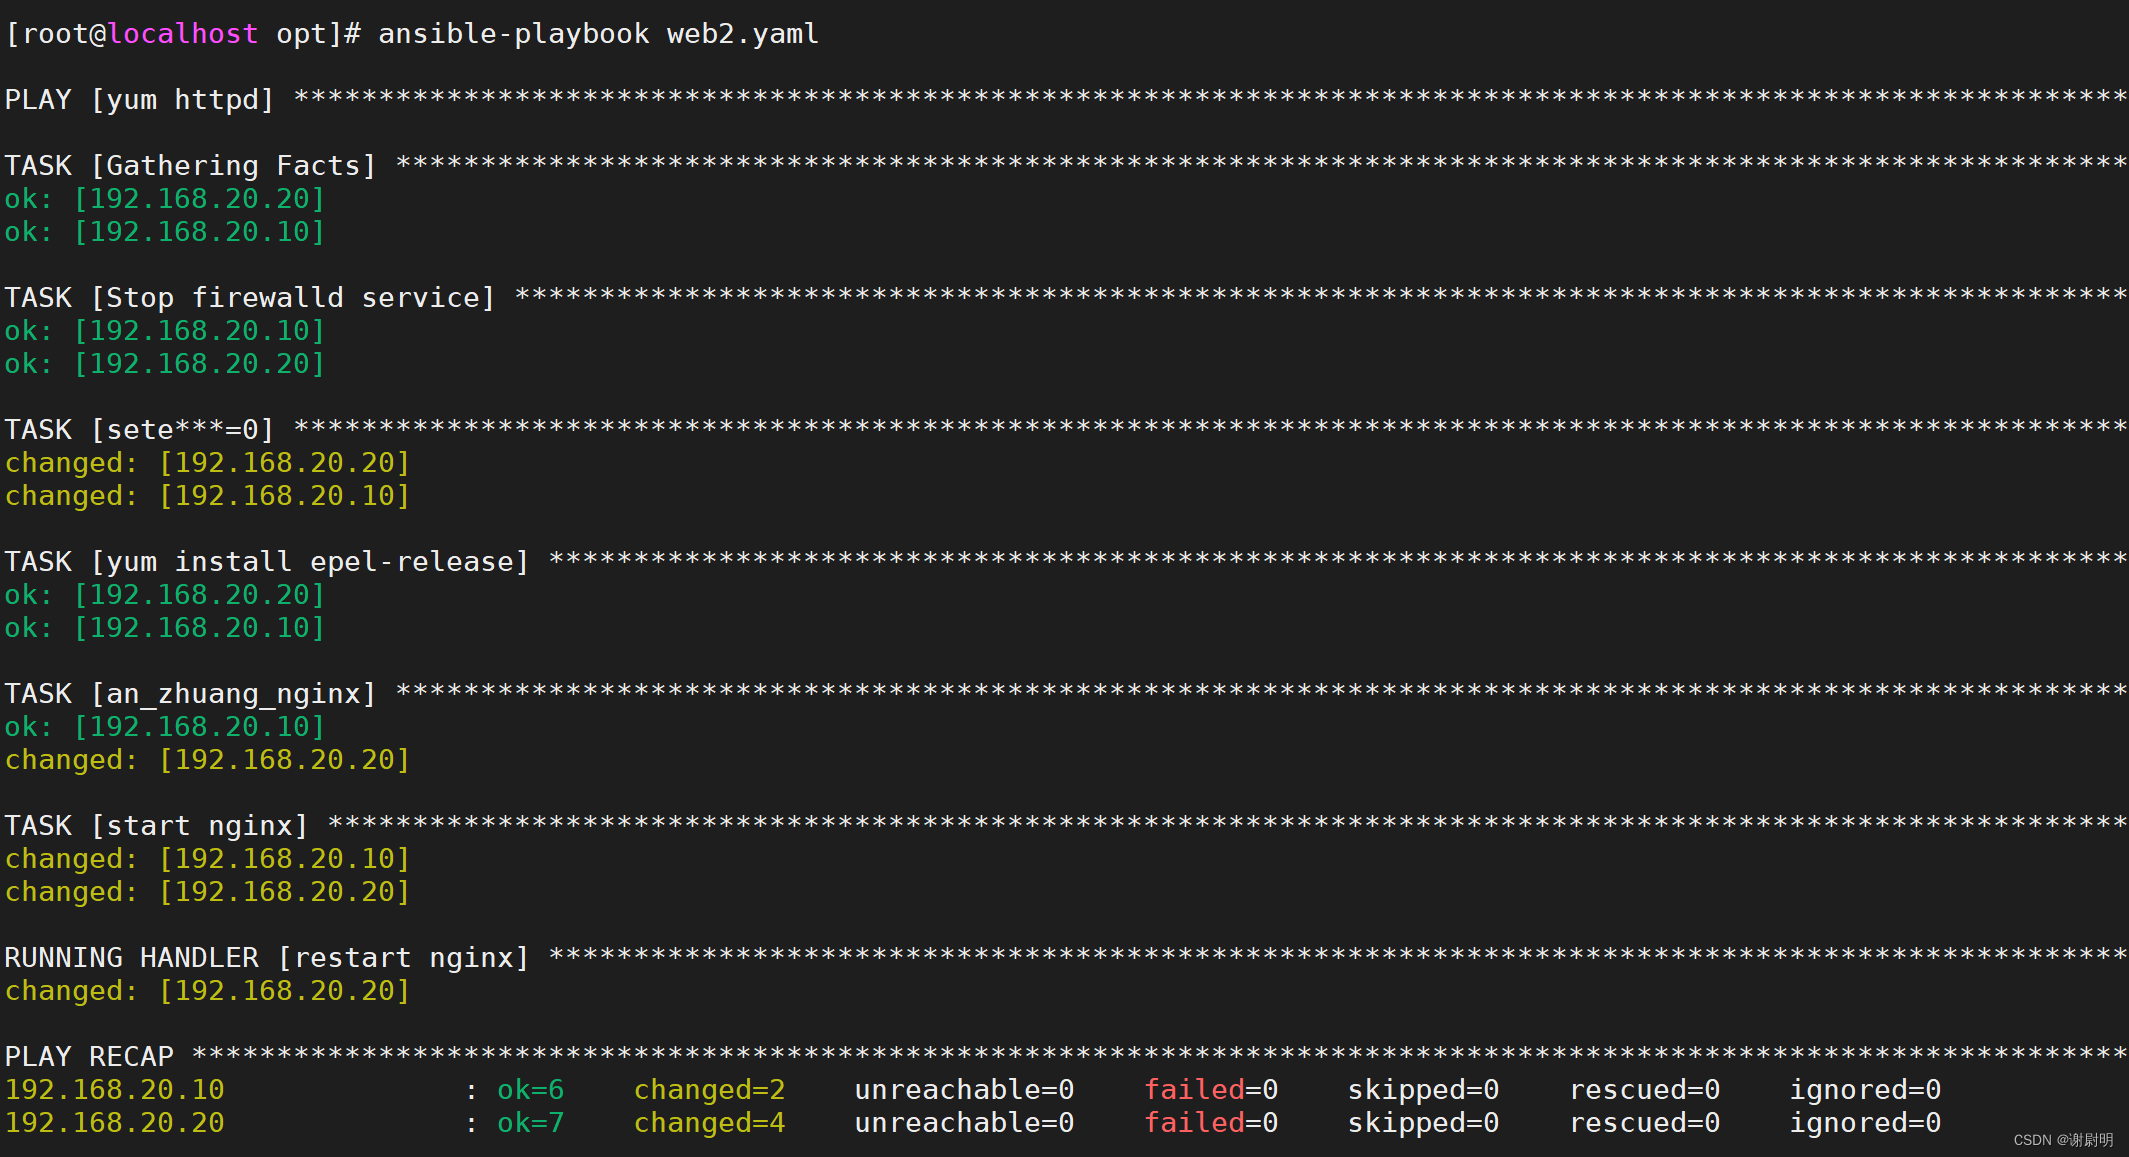Click changed 192.168.20.10 under sete task
Image resolution: width=2129 pixels, height=1157 pixels.
point(208,496)
